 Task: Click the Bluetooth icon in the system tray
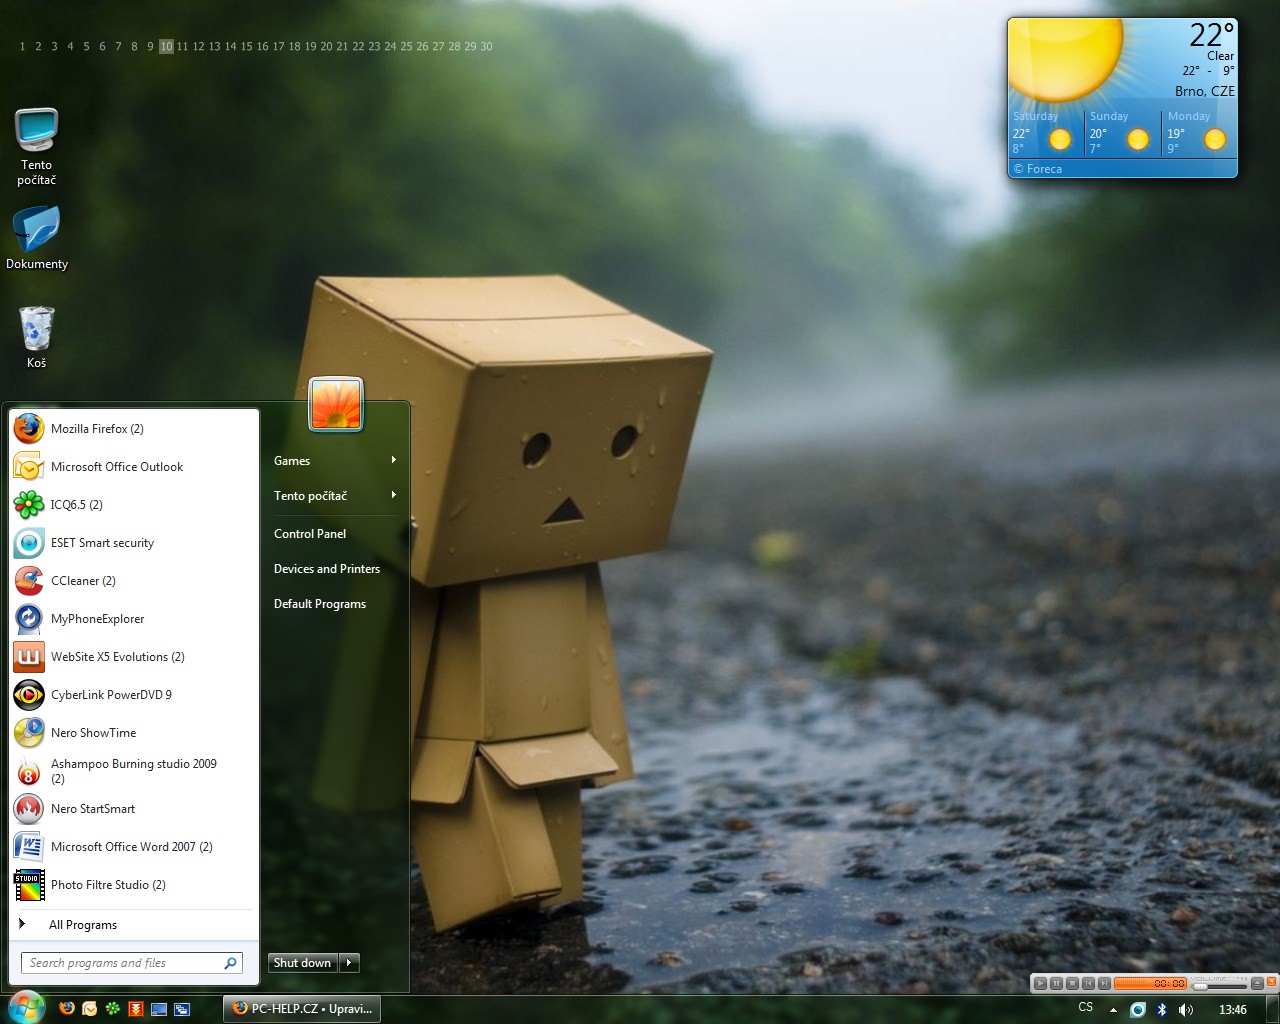pyautogui.click(x=1162, y=1009)
